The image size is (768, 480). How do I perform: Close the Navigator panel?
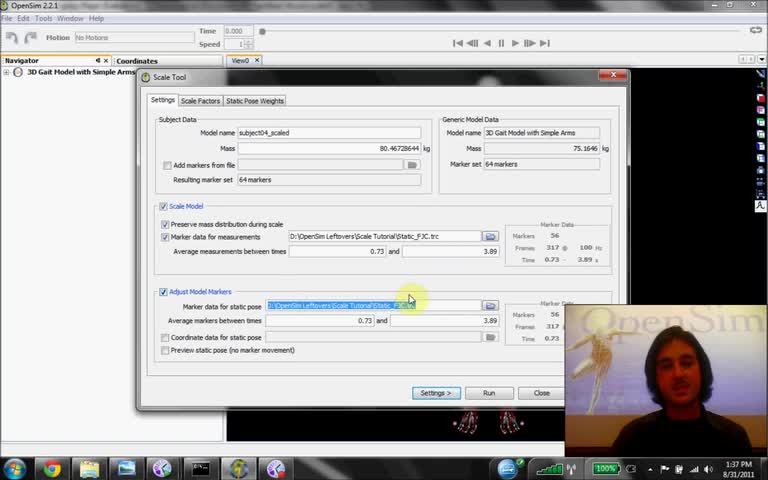106,61
